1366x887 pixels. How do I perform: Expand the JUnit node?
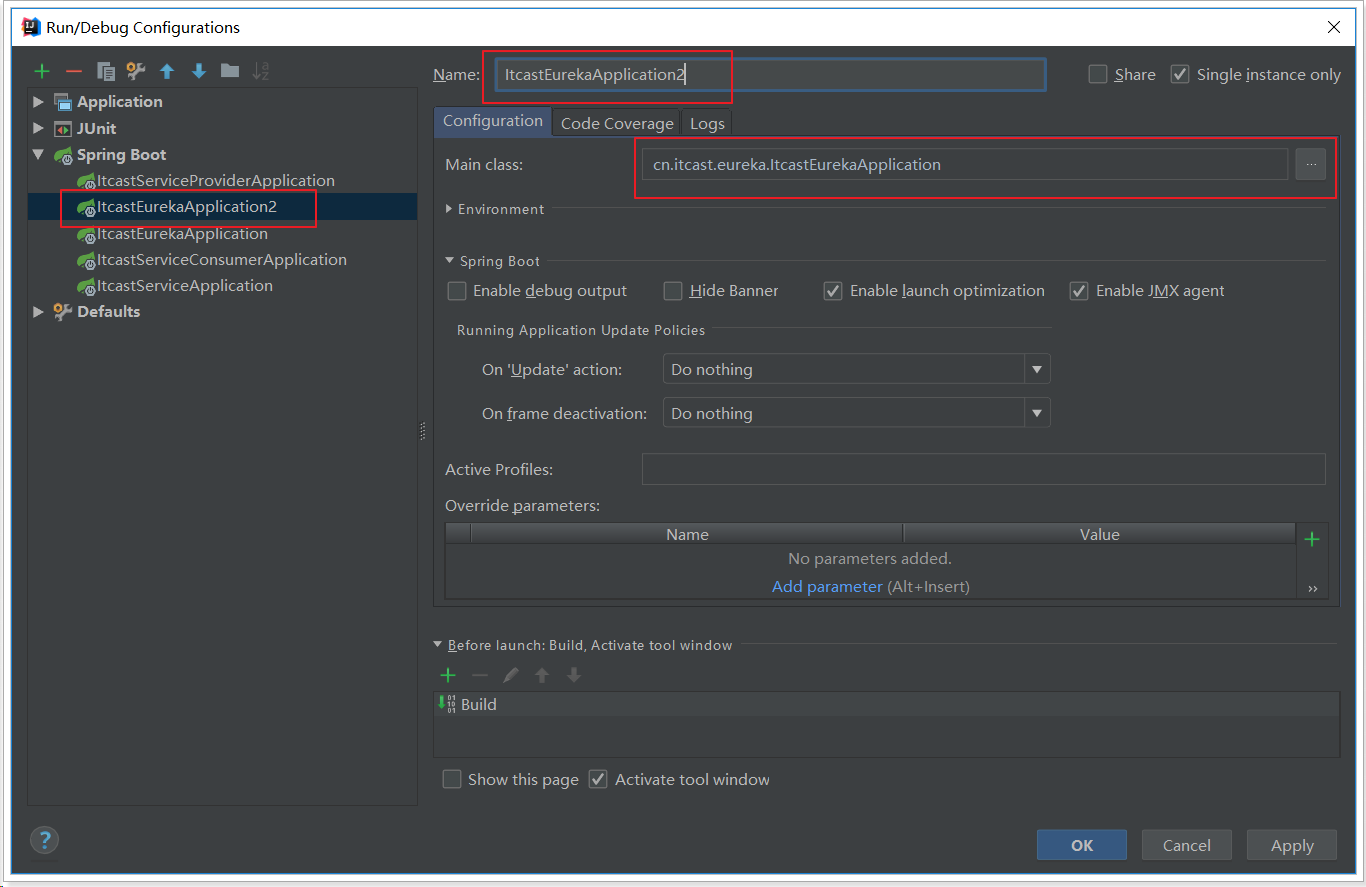coord(38,128)
